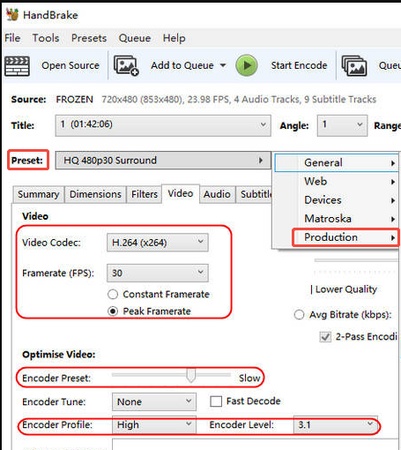Click the green Start Encode play icon

coord(246,65)
